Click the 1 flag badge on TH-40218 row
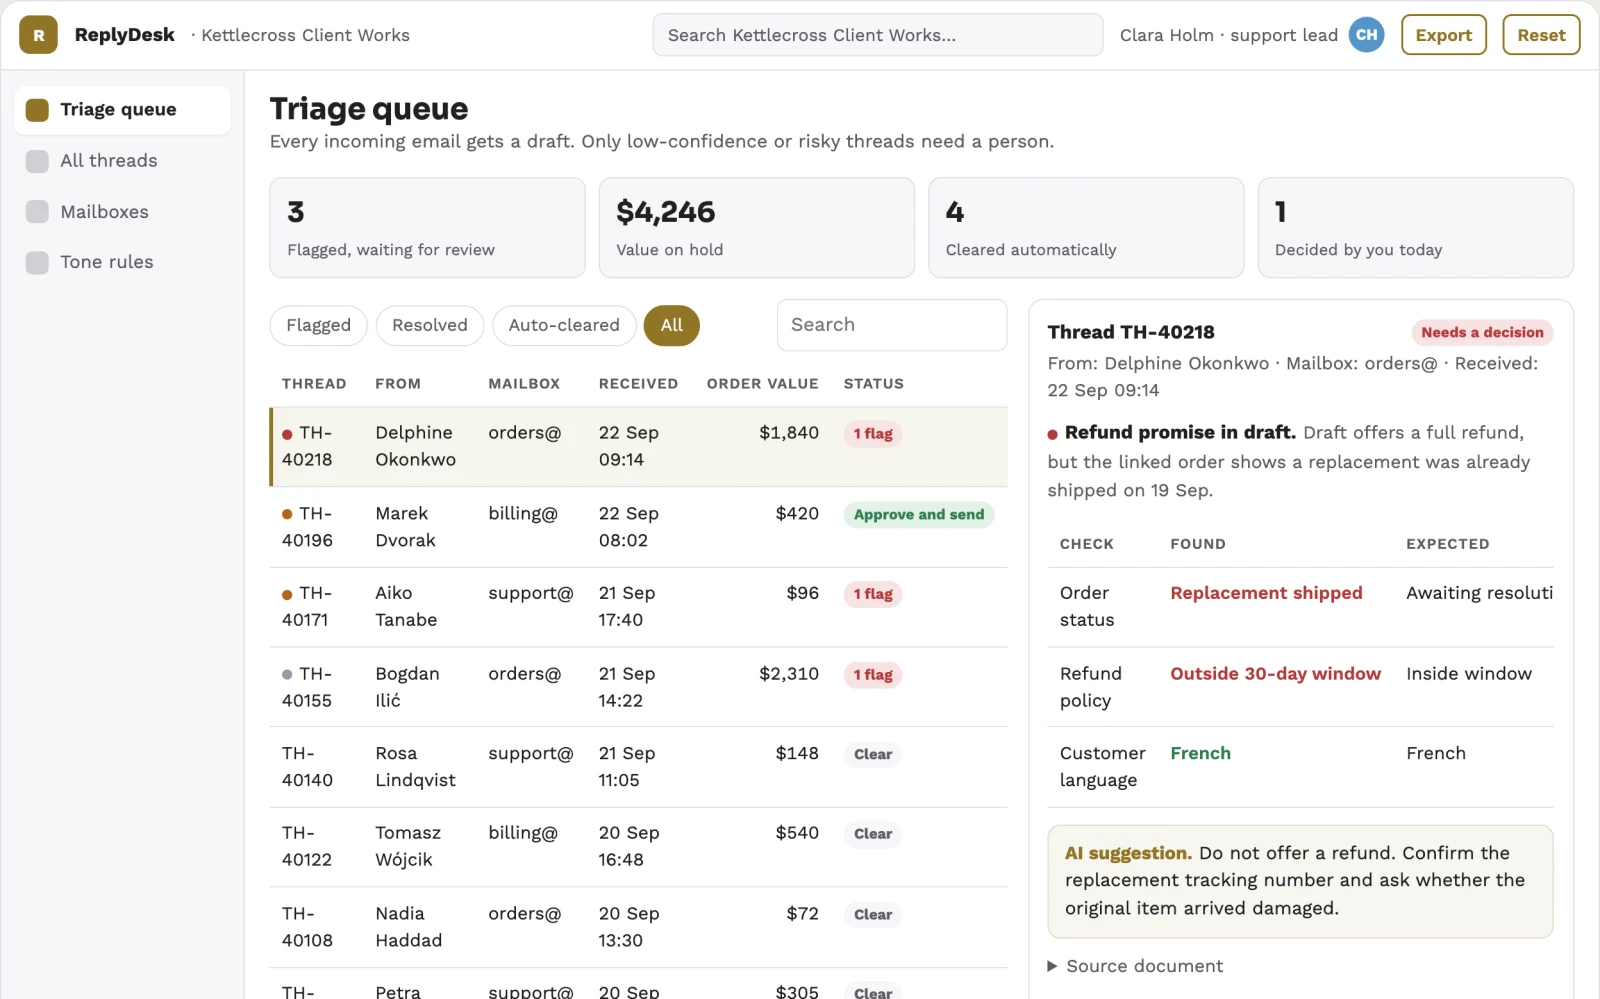The image size is (1600, 999). point(873,434)
